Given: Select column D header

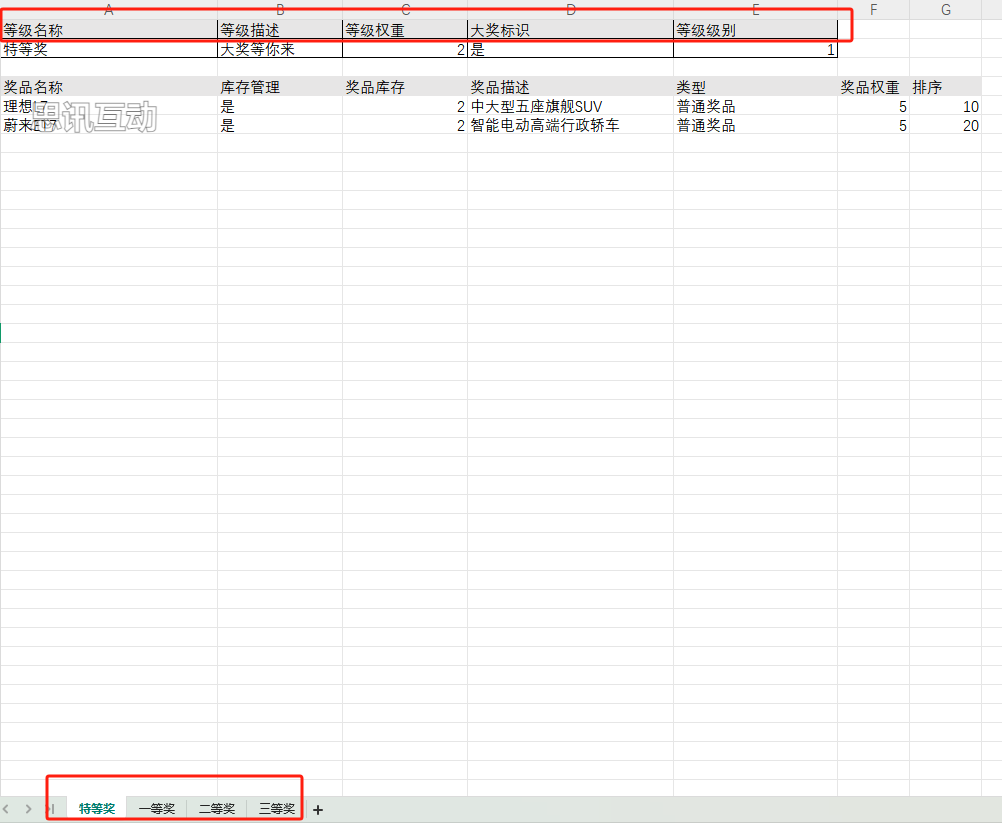Looking at the screenshot, I should click(x=570, y=9).
